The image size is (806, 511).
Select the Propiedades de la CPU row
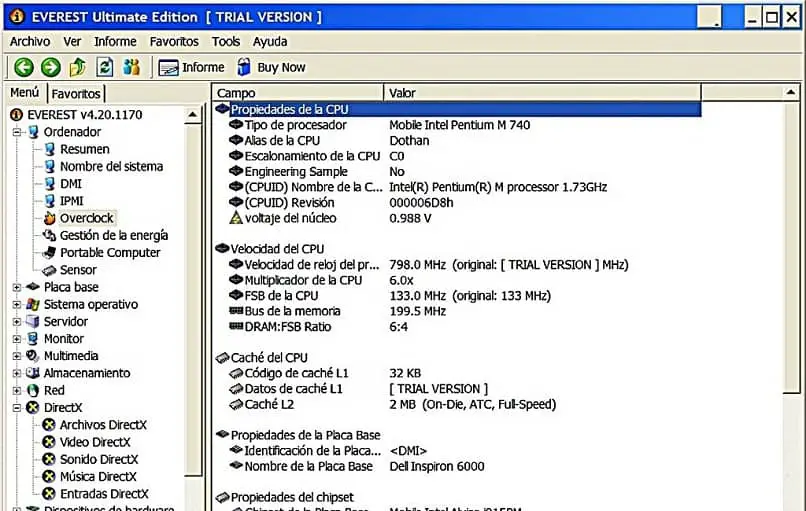coord(457,110)
